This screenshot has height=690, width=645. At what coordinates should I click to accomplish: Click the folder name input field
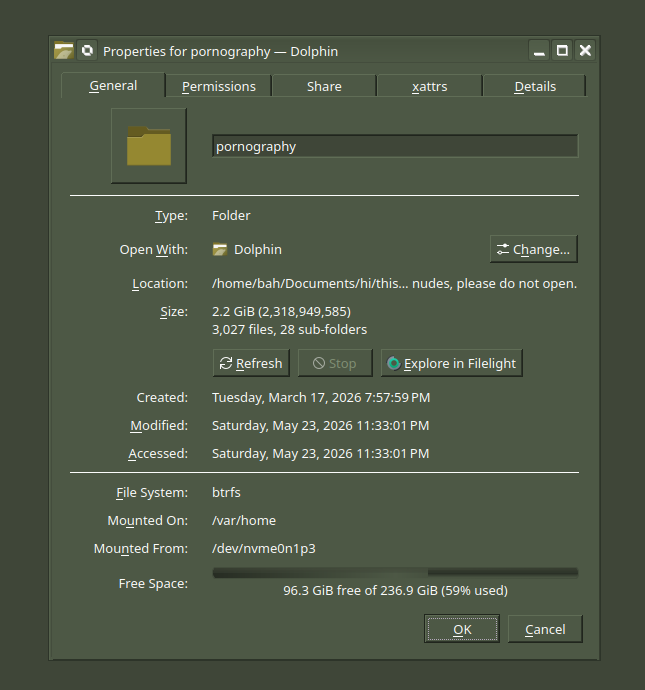coord(395,146)
